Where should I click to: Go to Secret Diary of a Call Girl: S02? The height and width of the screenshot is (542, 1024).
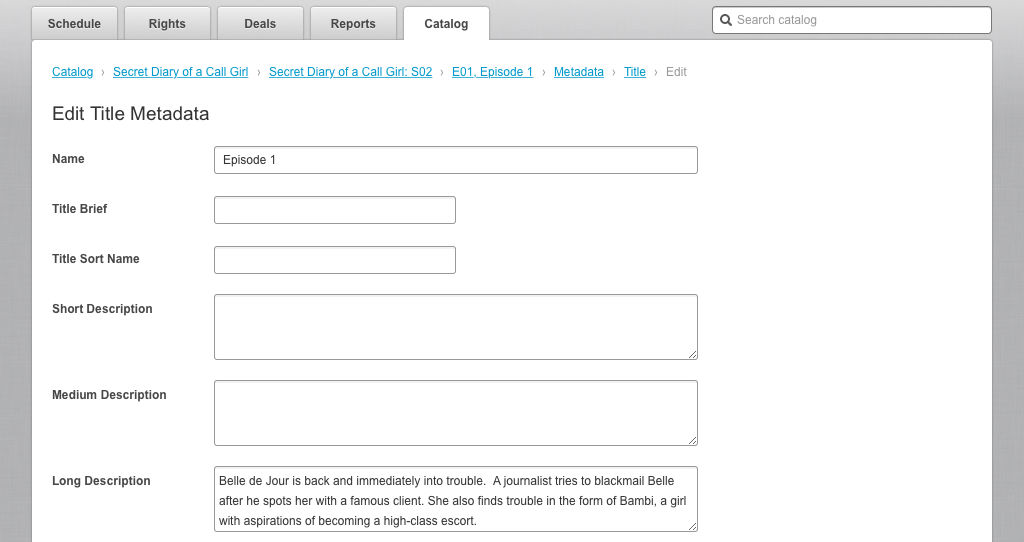[x=351, y=72]
